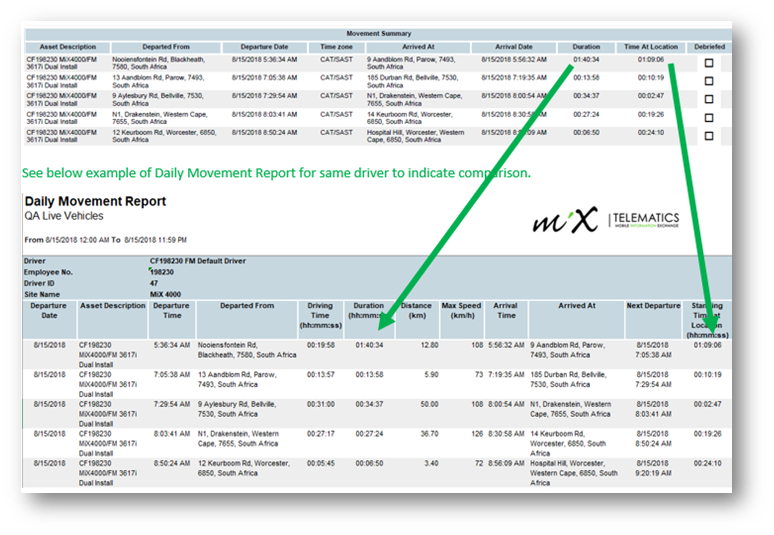
Task: Click the MiX Telematics logo
Action: 606,220
